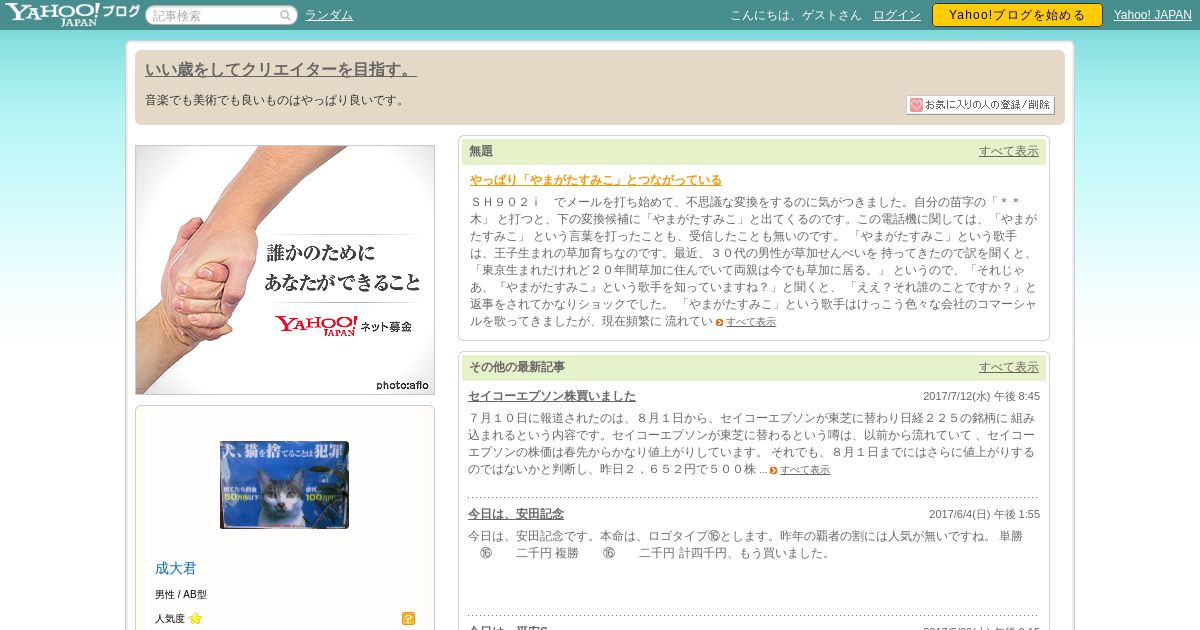The image size is (1200, 630).
Task: Click the popularity star icon
Action: pos(195,618)
